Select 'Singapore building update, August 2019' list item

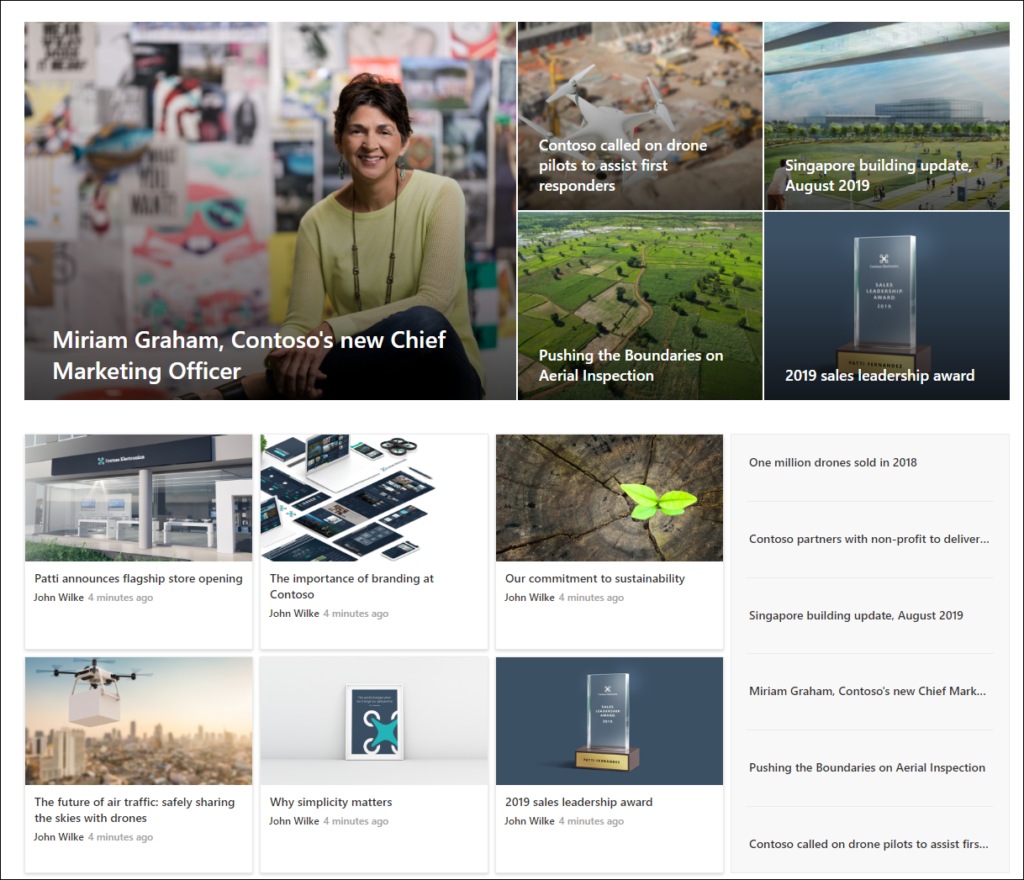pos(856,615)
